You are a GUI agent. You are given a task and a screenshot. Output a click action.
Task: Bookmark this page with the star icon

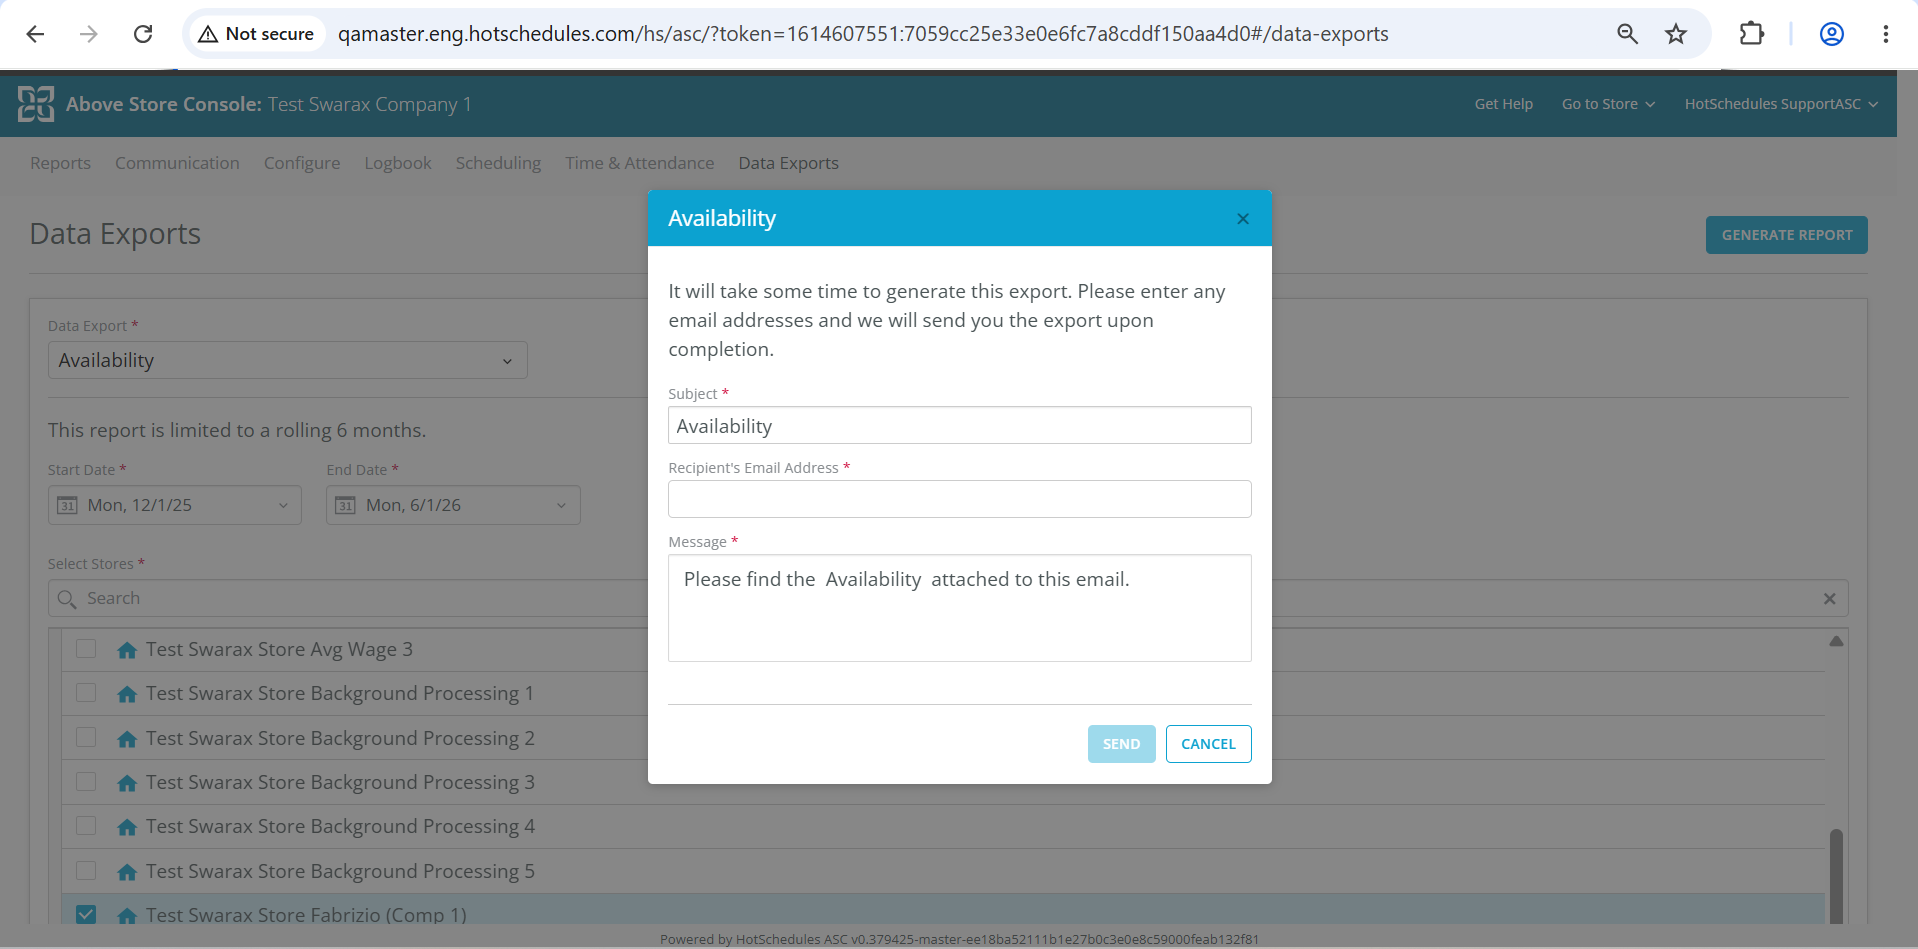[x=1676, y=34]
